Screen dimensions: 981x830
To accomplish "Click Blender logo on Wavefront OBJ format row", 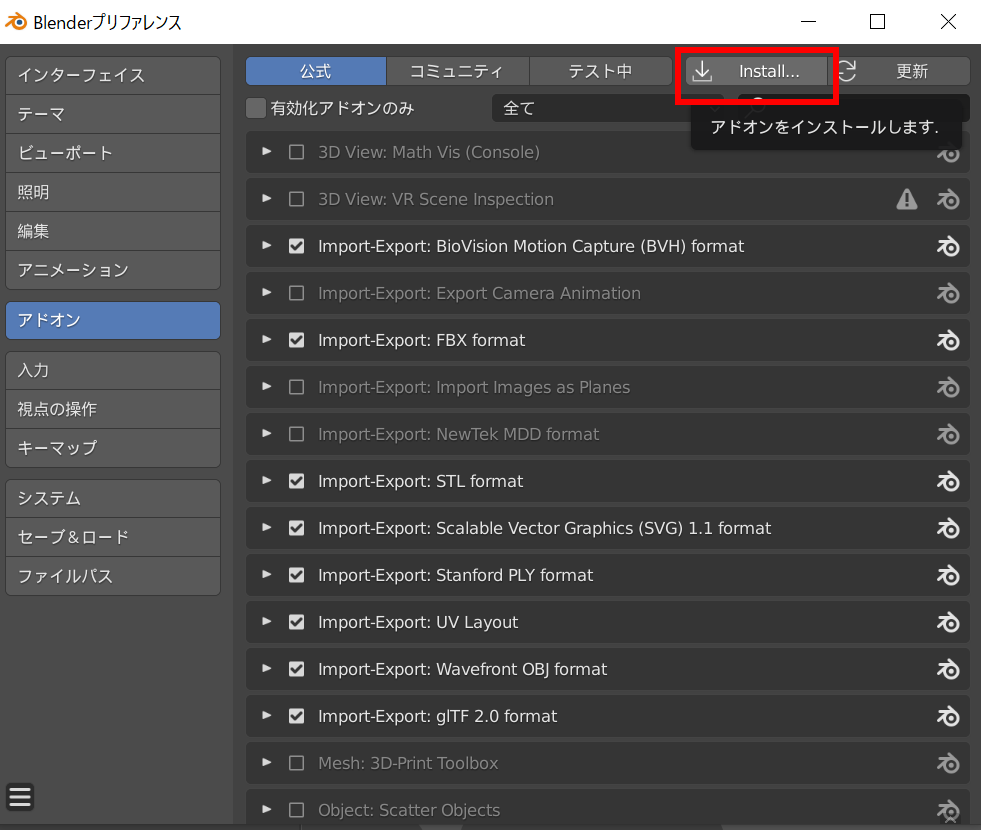I will tap(948, 669).
